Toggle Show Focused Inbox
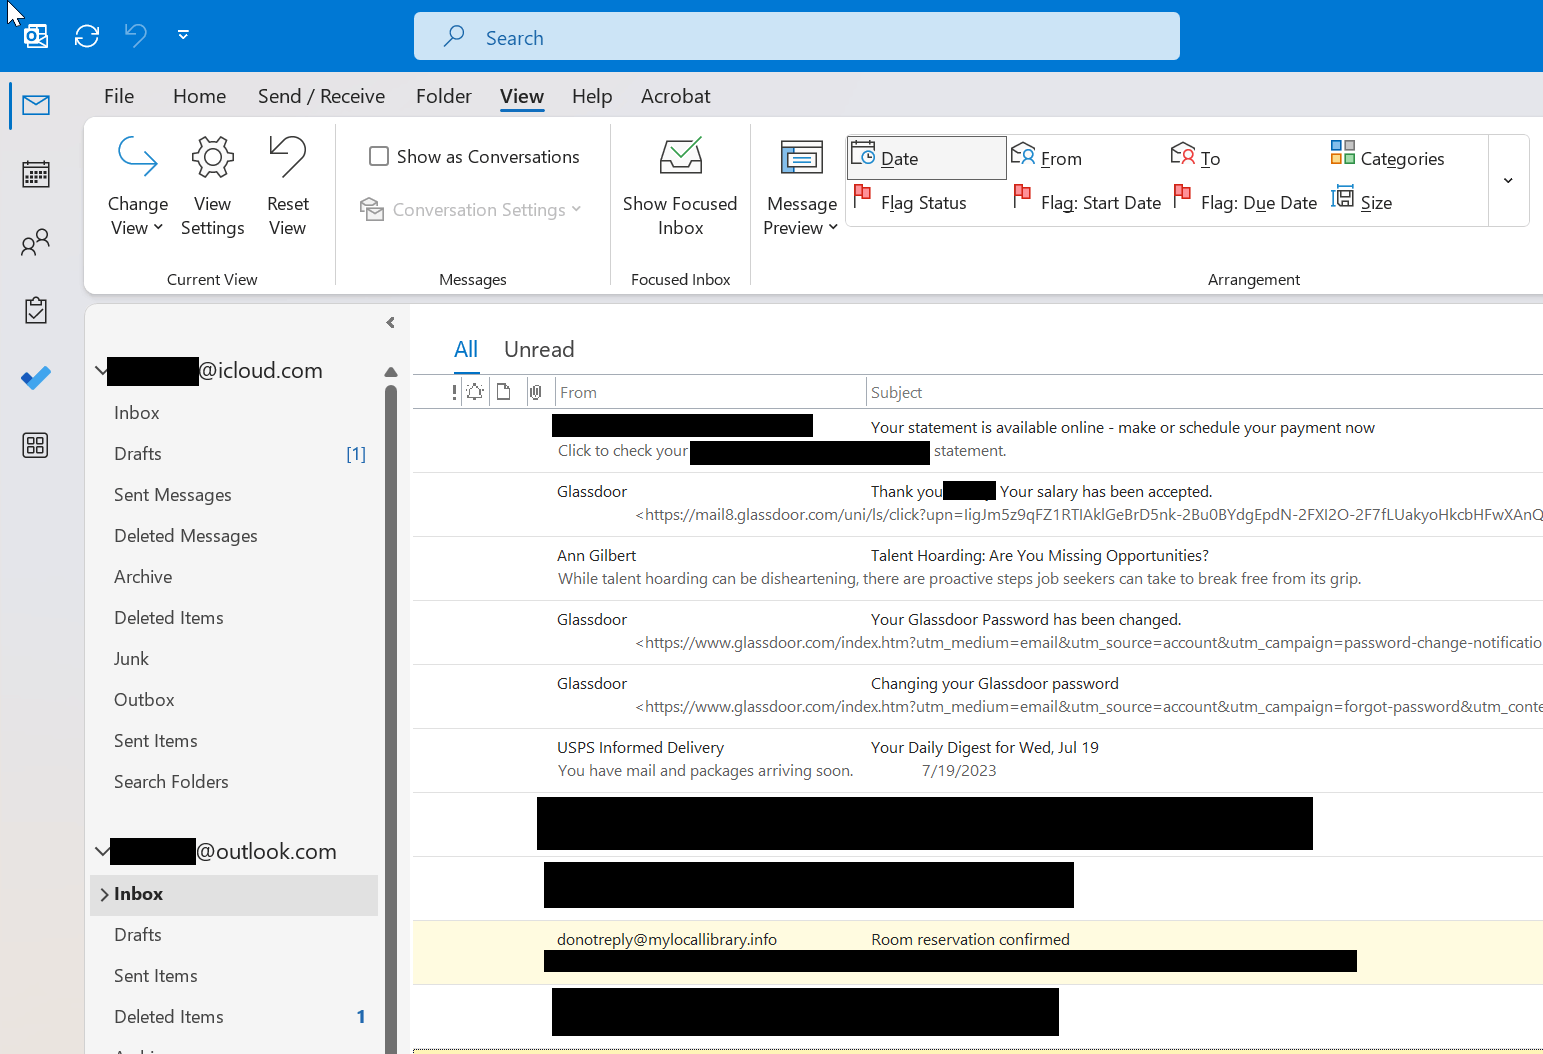This screenshot has height=1054, width=1543. pyautogui.click(x=680, y=186)
